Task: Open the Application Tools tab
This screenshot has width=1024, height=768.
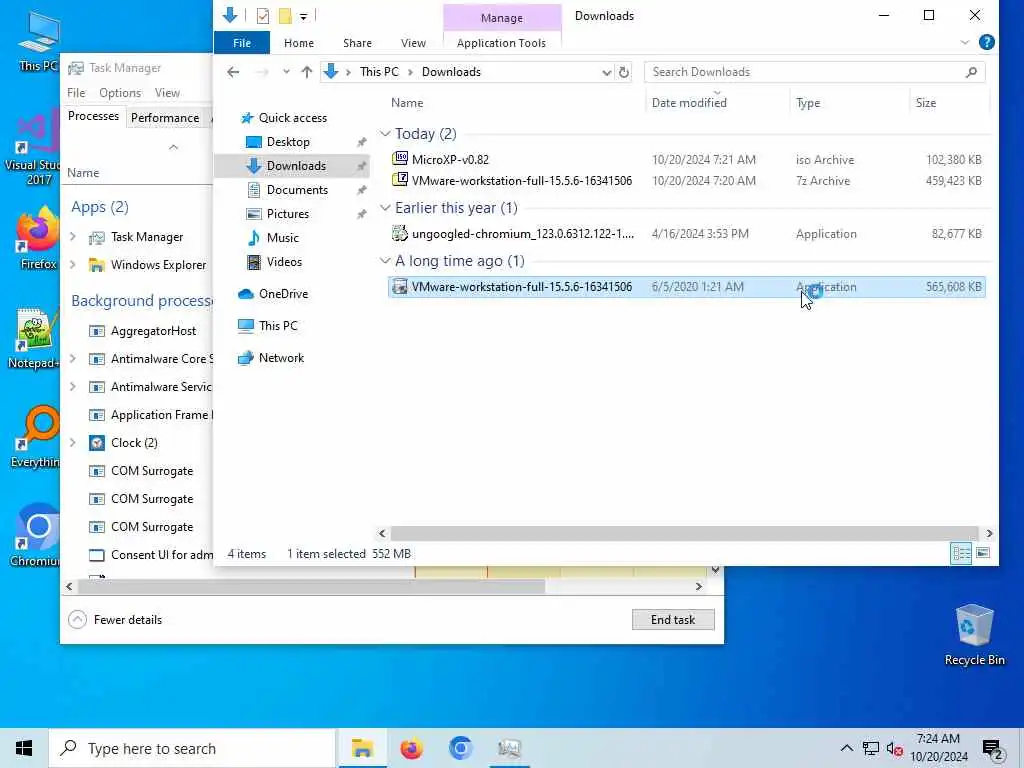Action: tap(501, 43)
